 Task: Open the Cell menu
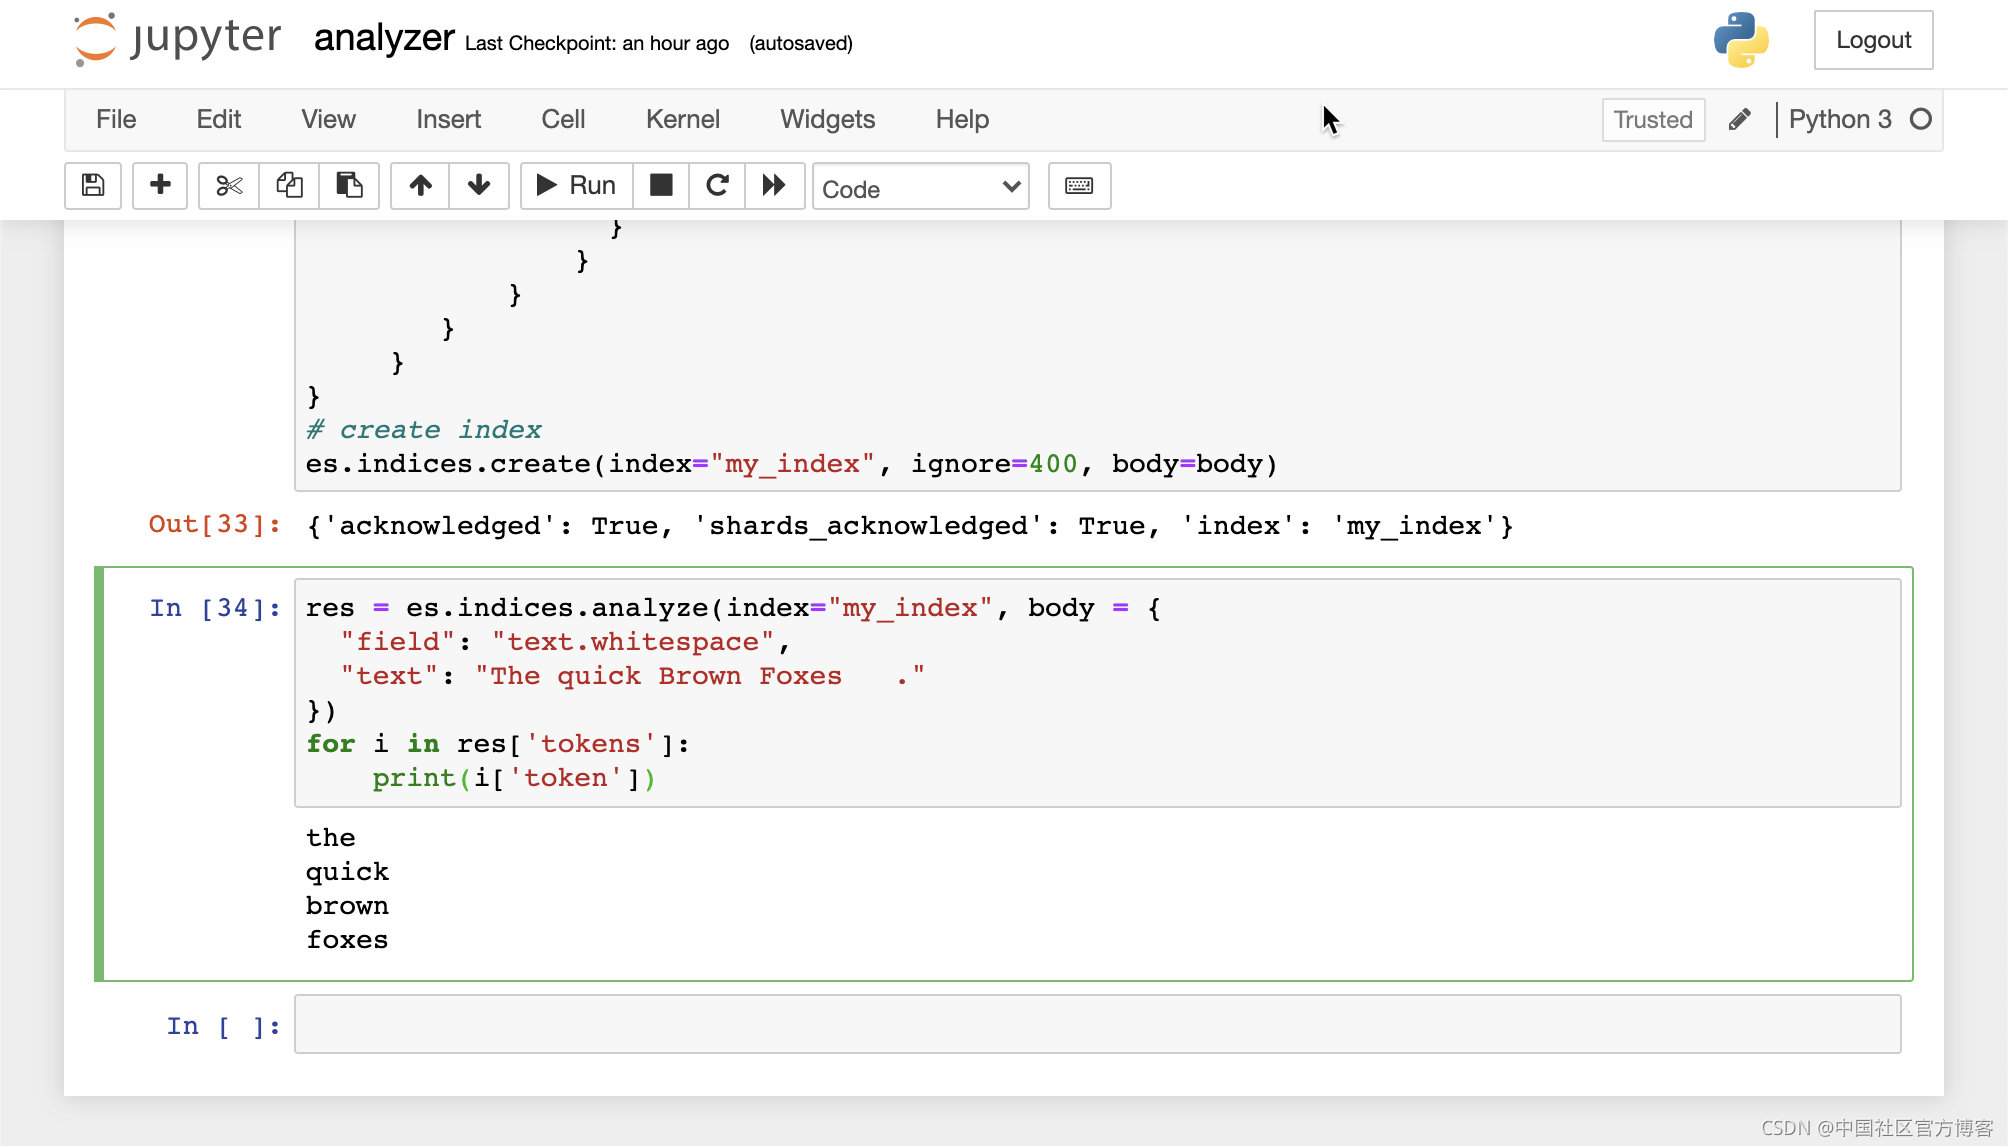[x=563, y=119]
